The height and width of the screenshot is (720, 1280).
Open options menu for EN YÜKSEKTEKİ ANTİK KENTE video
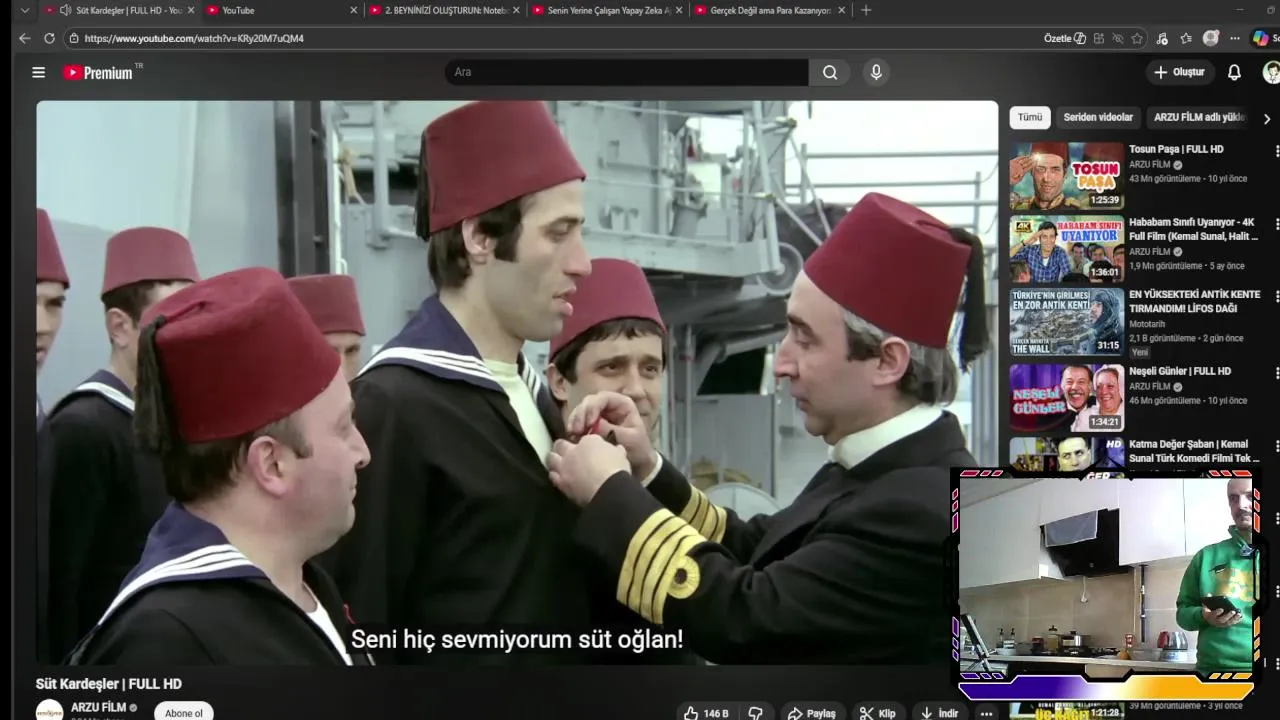(x=1276, y=297)
